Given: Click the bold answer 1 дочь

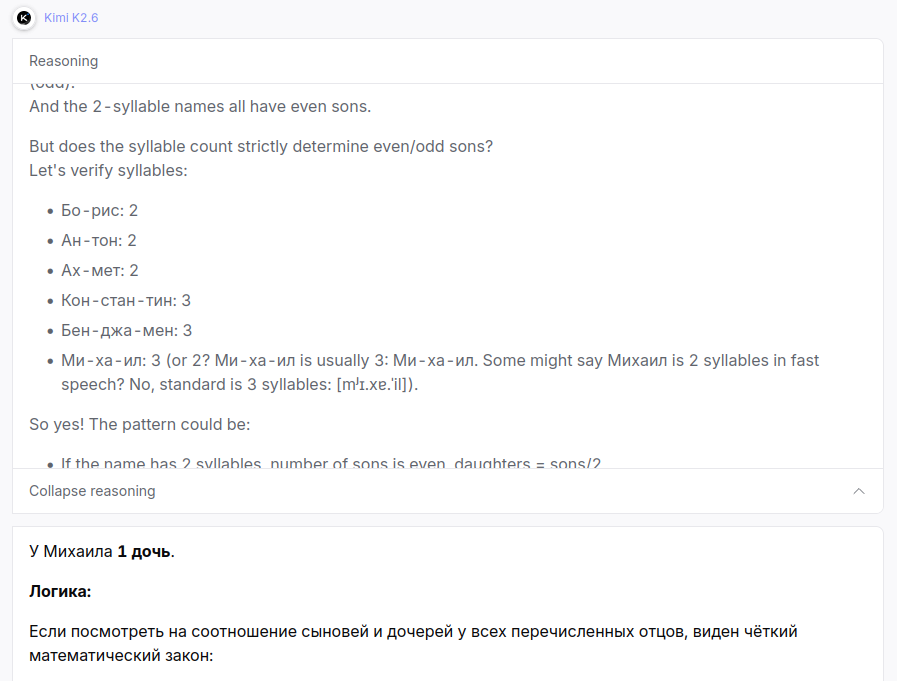Looking at the screenshot, I should (x=144, y=552).
